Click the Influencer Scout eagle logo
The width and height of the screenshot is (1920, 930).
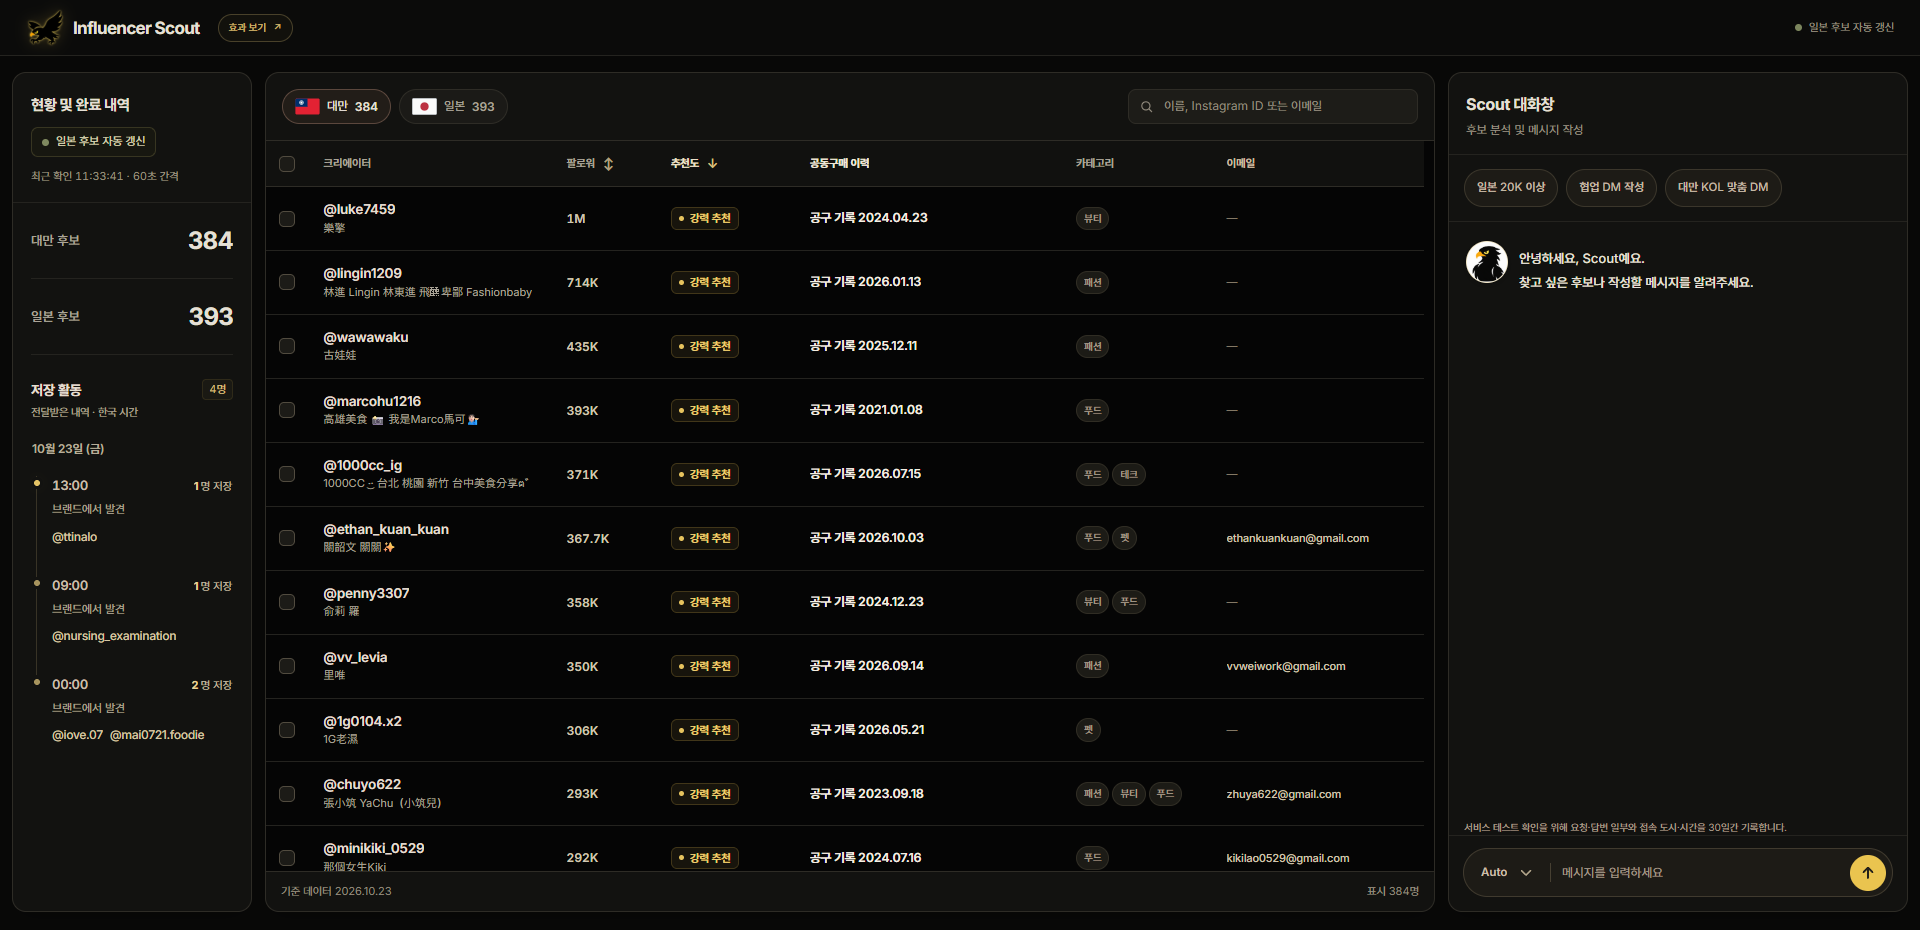(45, 28)
